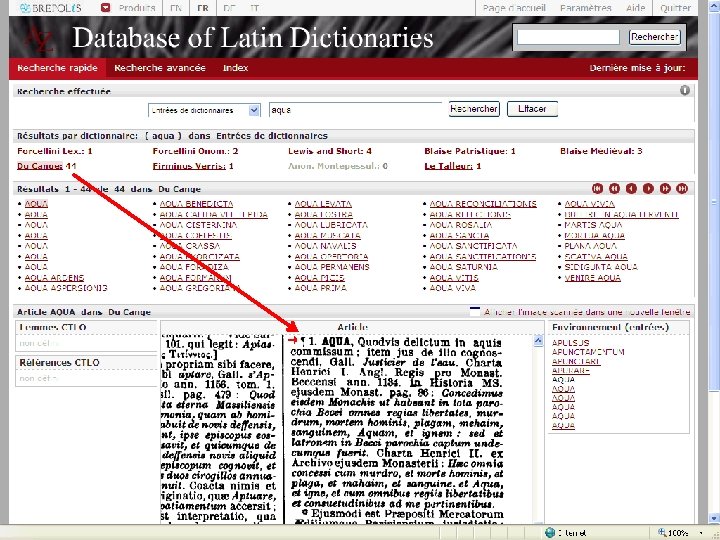The height and width of the screenshot is (540, 720).
Task: Click the Effacer button
Action: 532,109
